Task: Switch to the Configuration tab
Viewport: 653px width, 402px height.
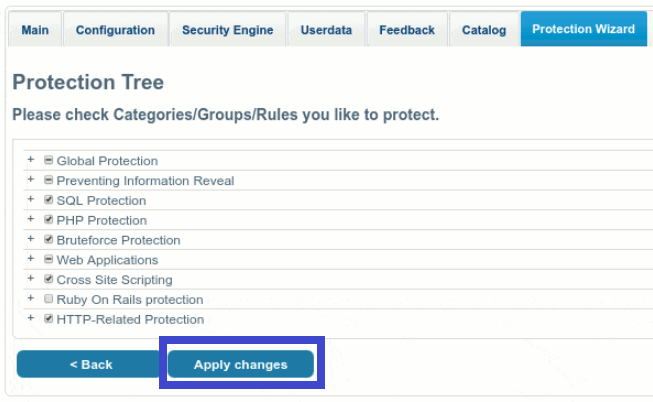Action: tap(115, 30)
